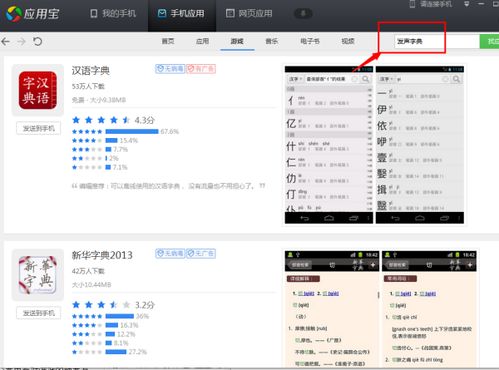Viewport: 499px width, 370px height.
Task: Click the 无病毒 badge of 汉语字典
Action: [170, 69]
